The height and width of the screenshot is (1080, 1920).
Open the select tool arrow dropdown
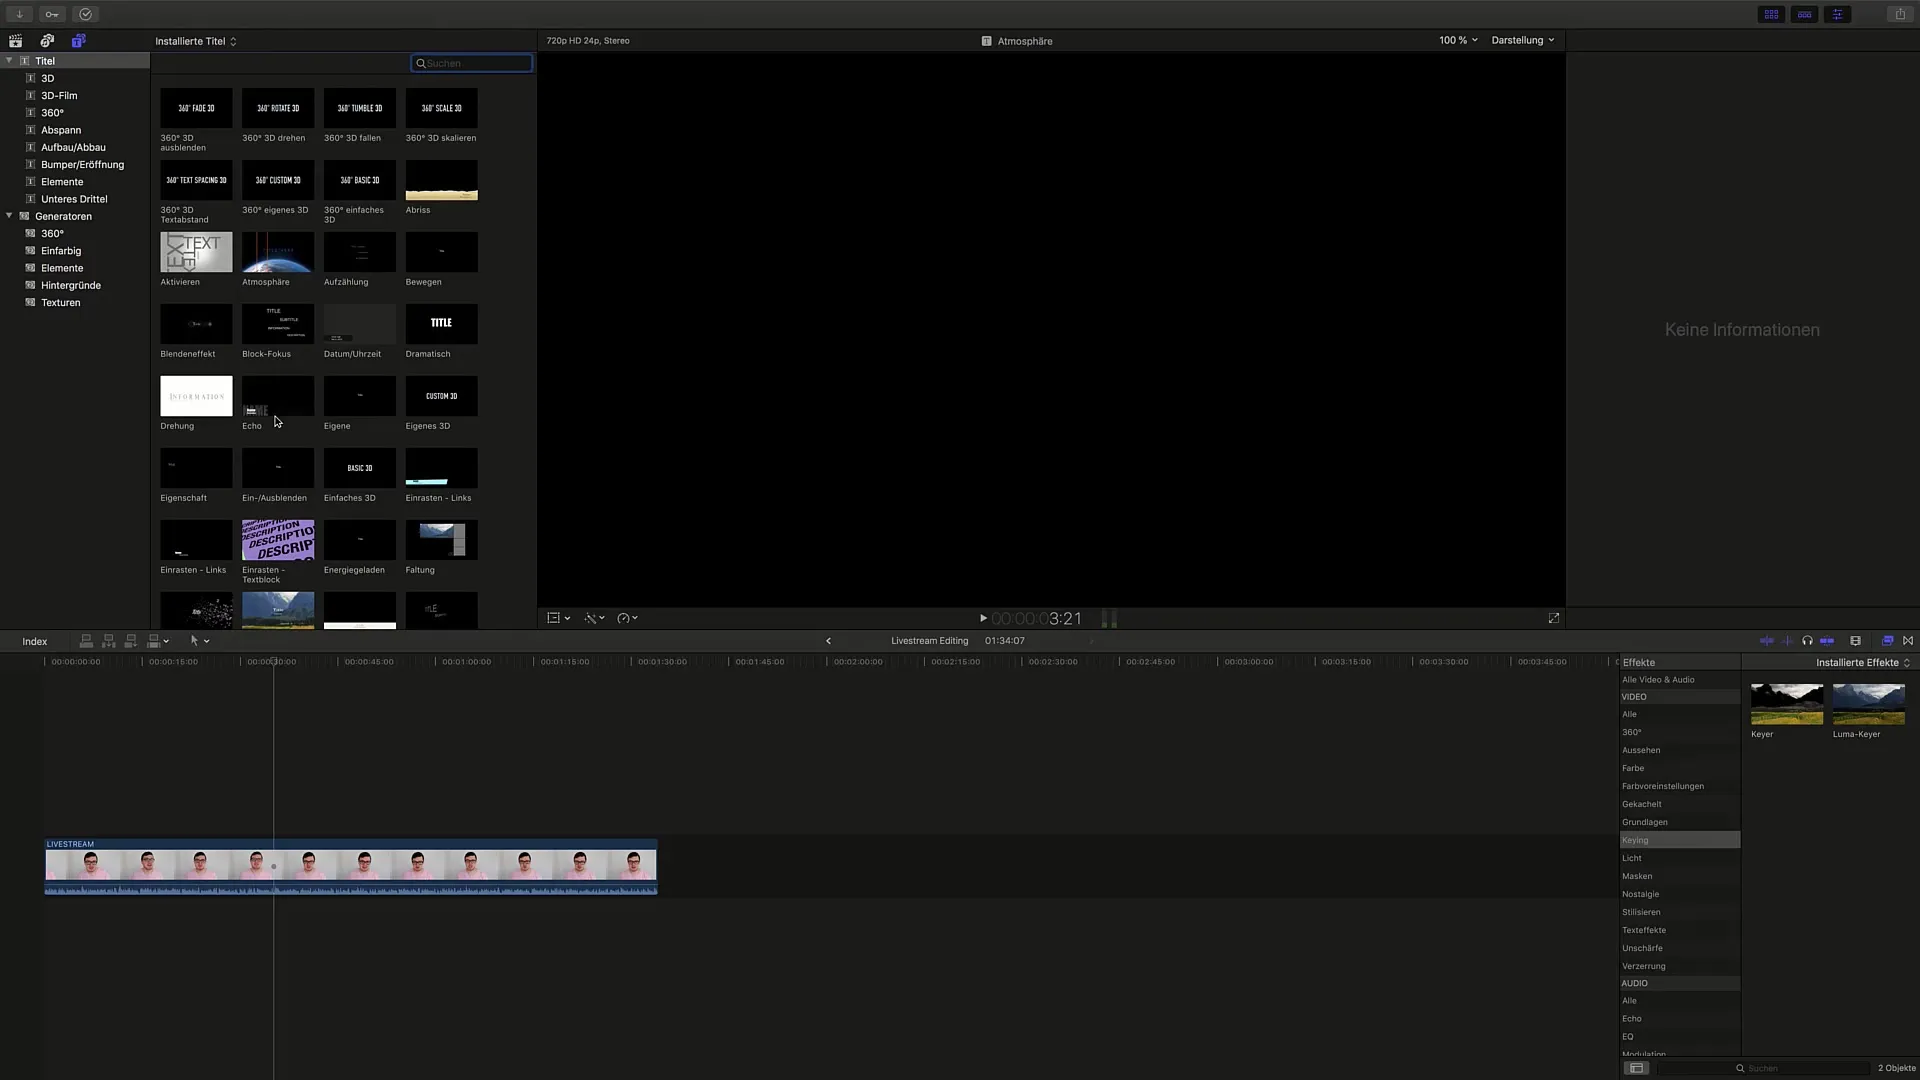pos(199,641)
